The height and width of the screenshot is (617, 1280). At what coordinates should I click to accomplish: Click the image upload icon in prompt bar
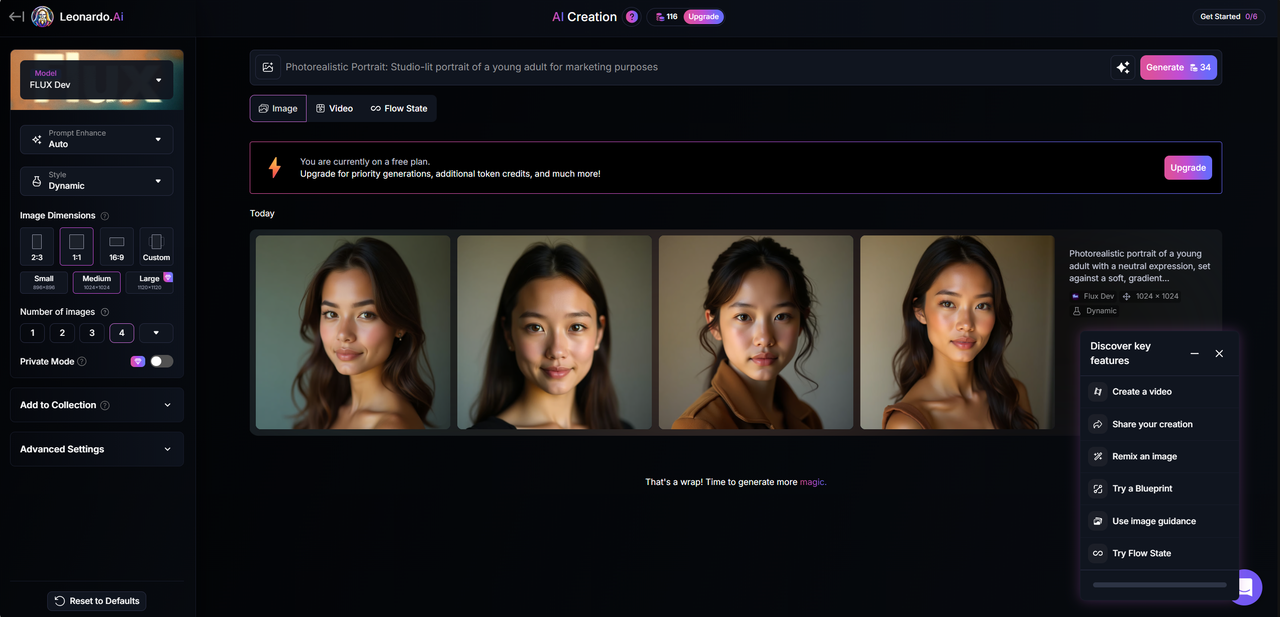point(268,67)
